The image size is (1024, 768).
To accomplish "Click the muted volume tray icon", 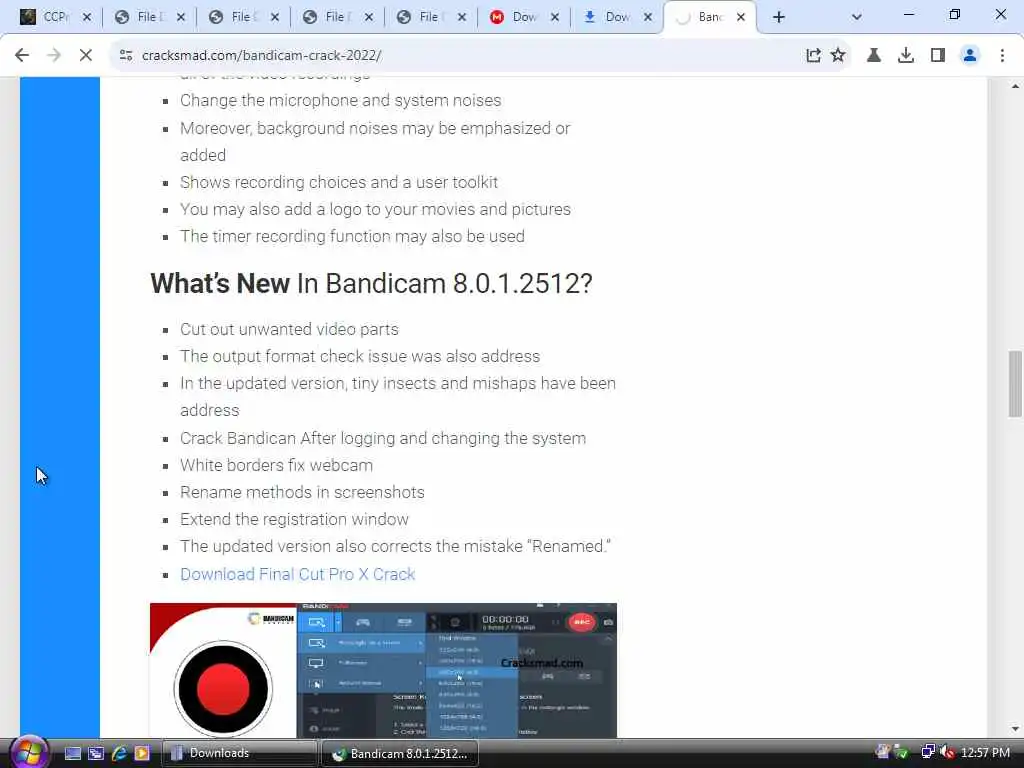I will click(946, 753).
